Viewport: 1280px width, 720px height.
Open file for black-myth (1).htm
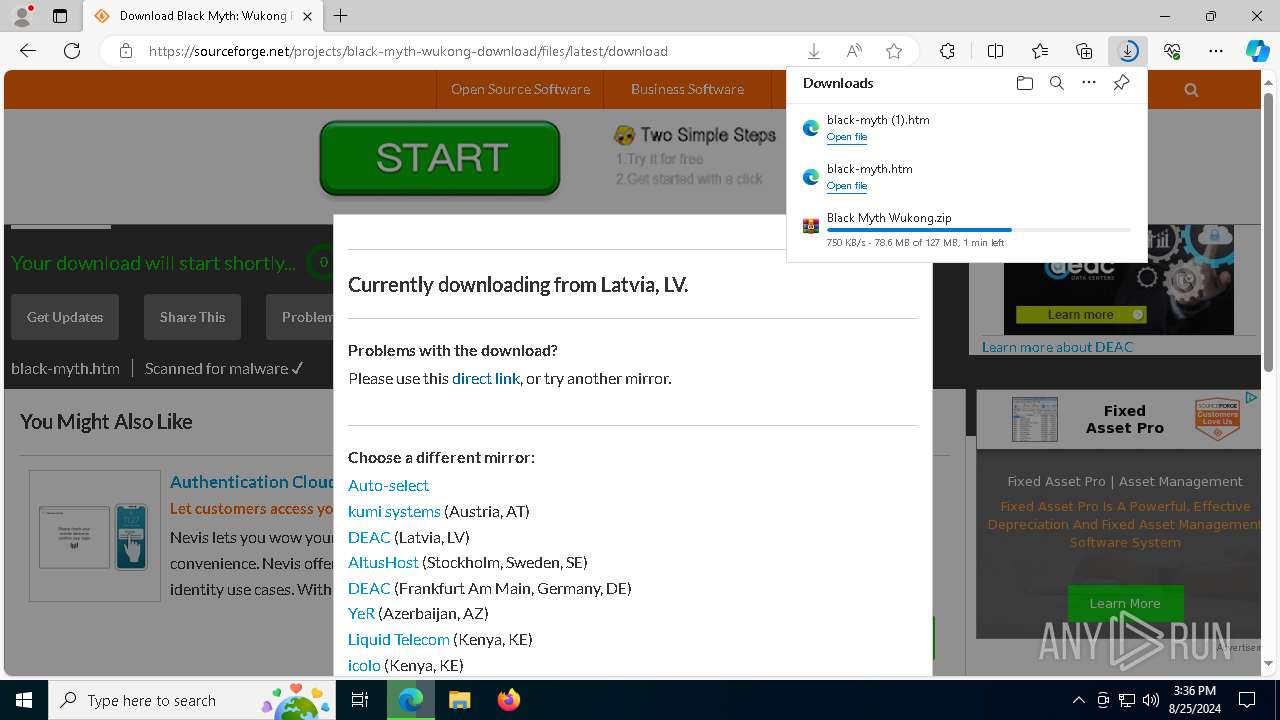point(847,137)
